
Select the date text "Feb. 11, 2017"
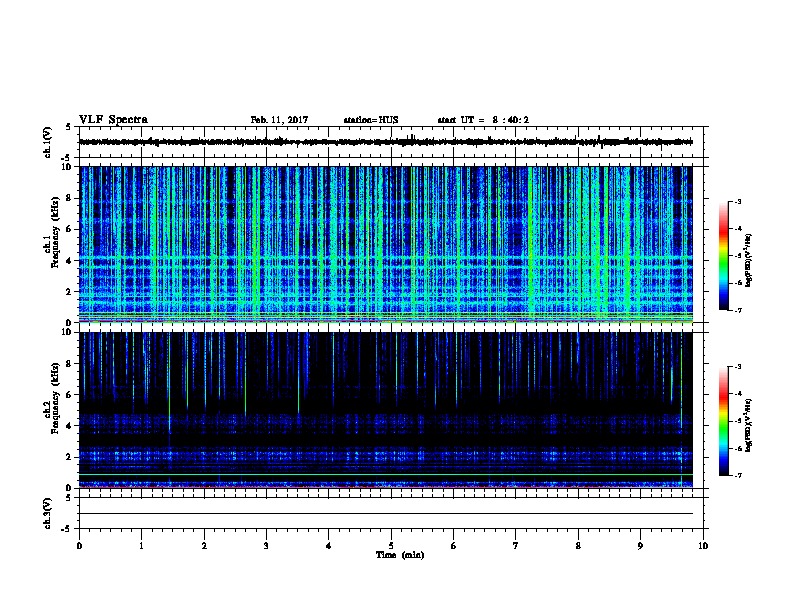[279, 120]
